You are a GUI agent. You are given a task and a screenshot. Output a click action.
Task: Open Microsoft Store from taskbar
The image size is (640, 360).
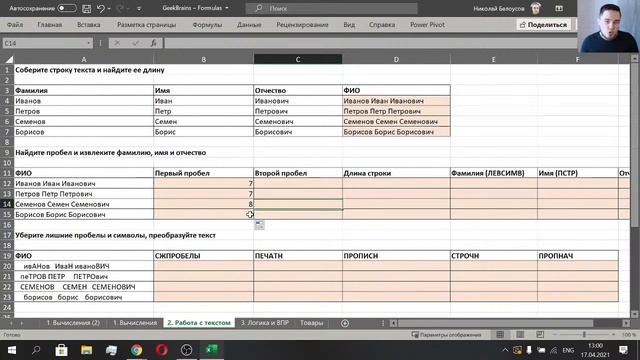tap(61, 350)
